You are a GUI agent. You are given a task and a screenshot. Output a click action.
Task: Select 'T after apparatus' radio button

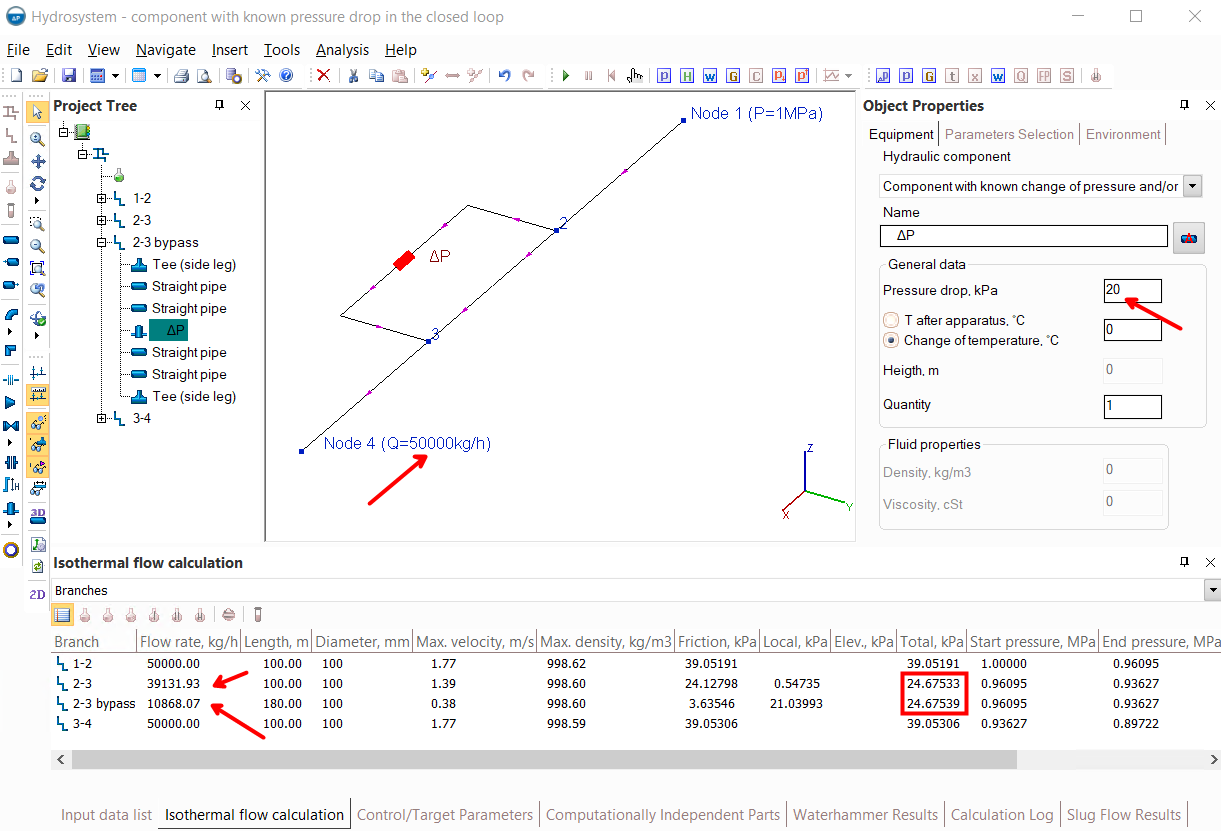(x=891, y=321)
